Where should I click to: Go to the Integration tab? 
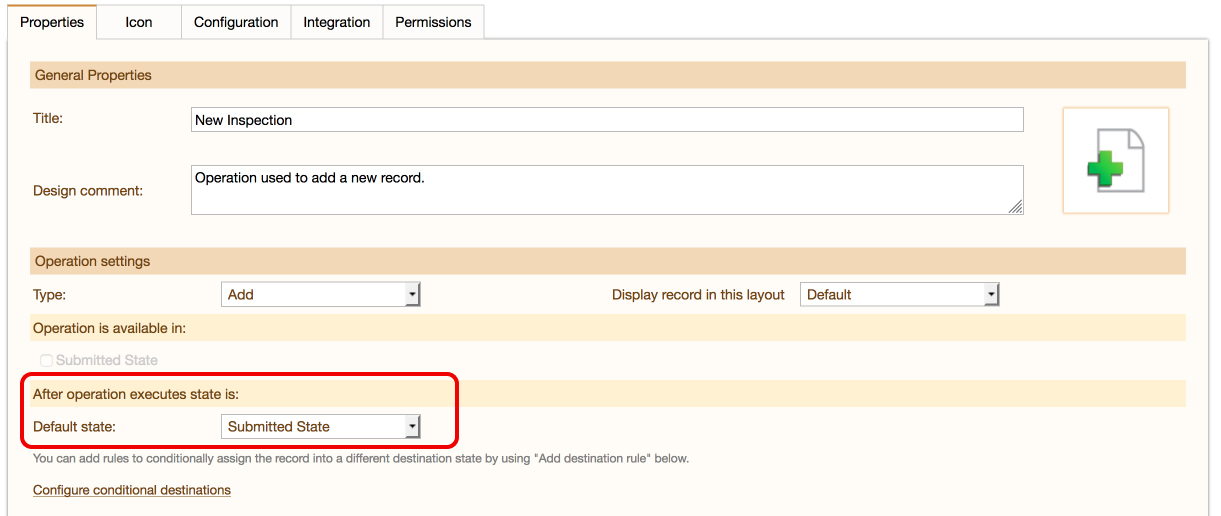pos(337,22)
